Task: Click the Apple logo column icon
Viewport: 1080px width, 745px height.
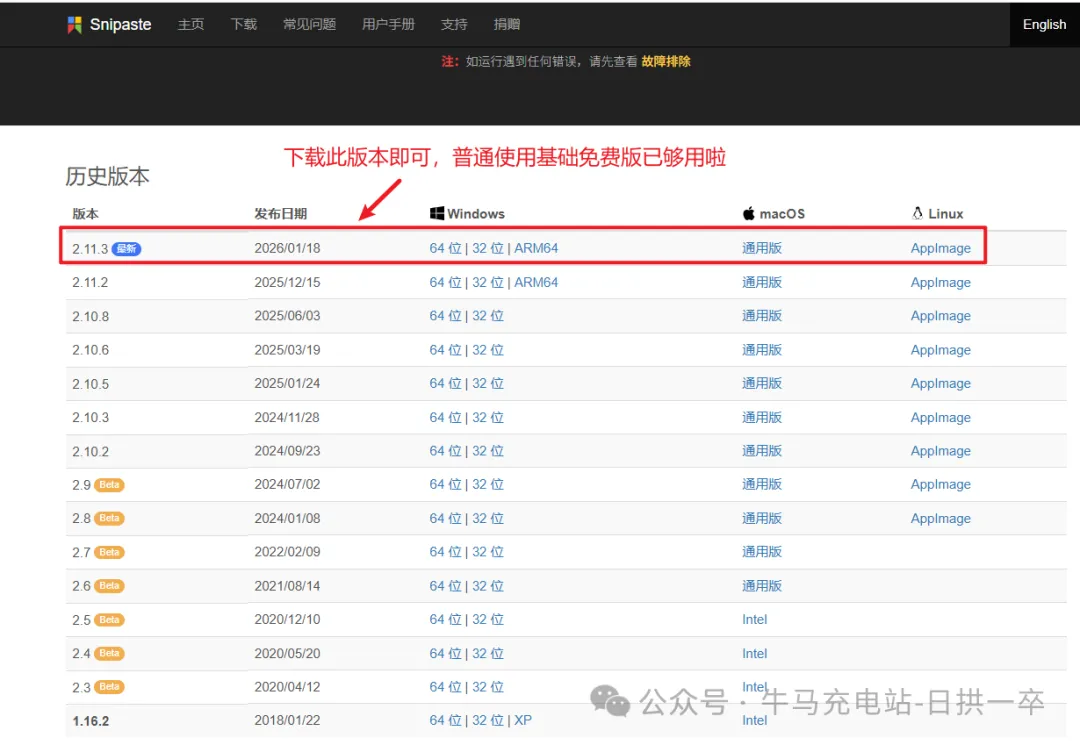Action: click(x=749, y=213)
